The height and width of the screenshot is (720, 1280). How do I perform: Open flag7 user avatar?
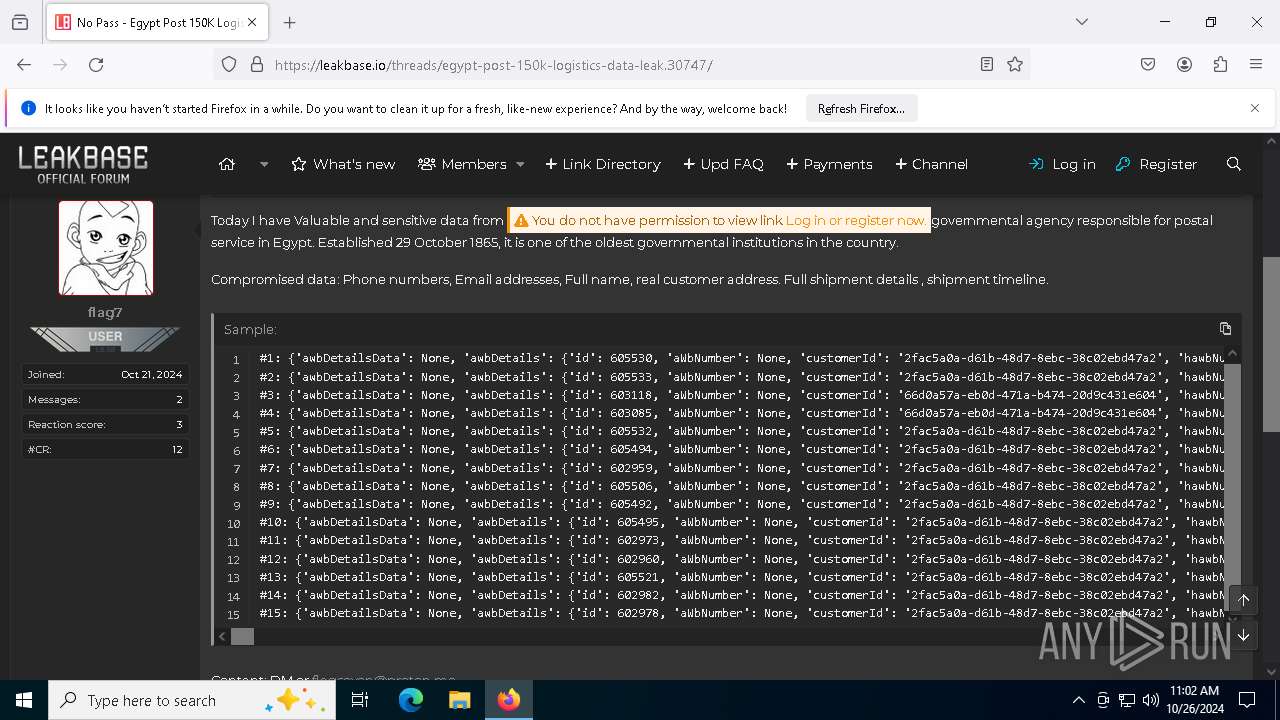[x=106, y=247]
